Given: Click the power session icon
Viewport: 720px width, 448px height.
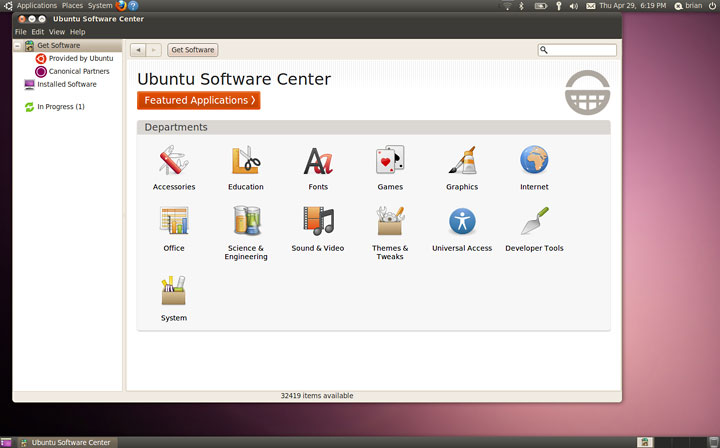Looking at the screenshot, I should pos(712,6).
